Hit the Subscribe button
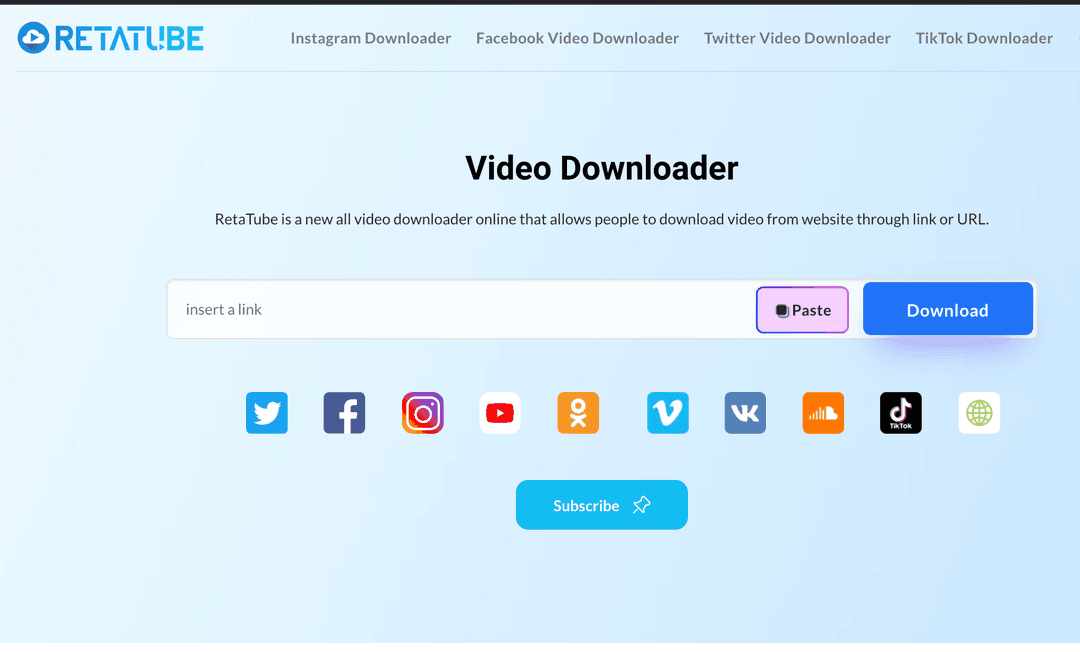This screenshot has height=652, width=1080. coord(601,505)
